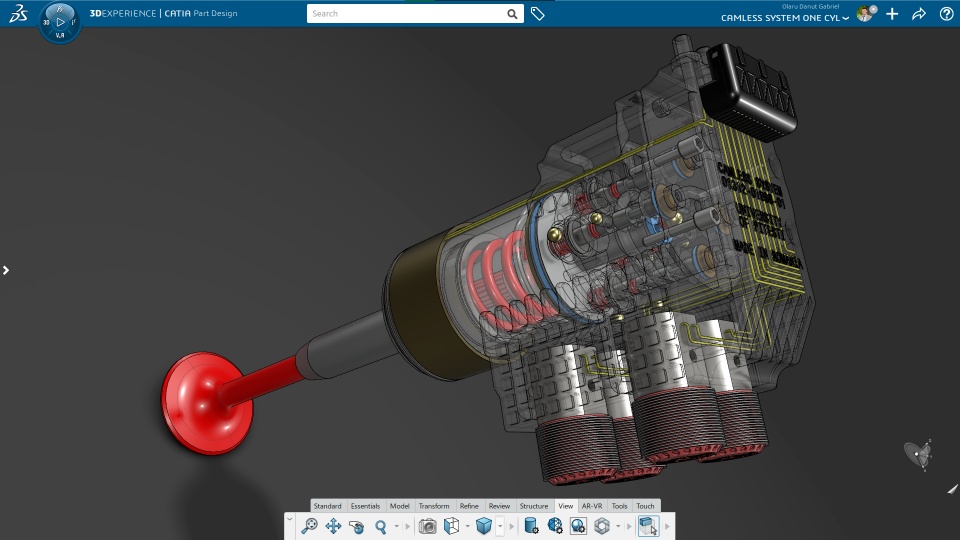
Task: Collapse the action bar with left chevron
Action: pyautogui.click(x=290, y=519)
